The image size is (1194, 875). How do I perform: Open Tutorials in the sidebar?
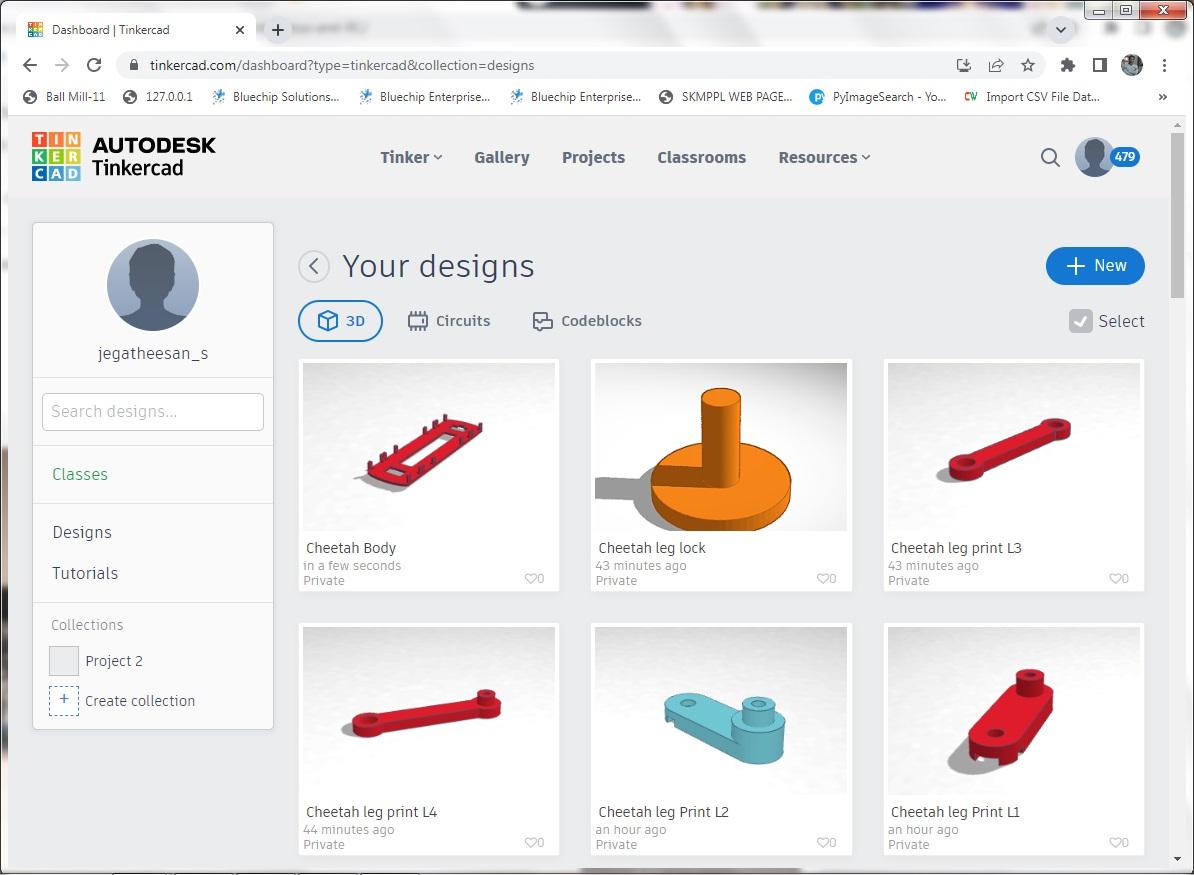tap(85, 573)
